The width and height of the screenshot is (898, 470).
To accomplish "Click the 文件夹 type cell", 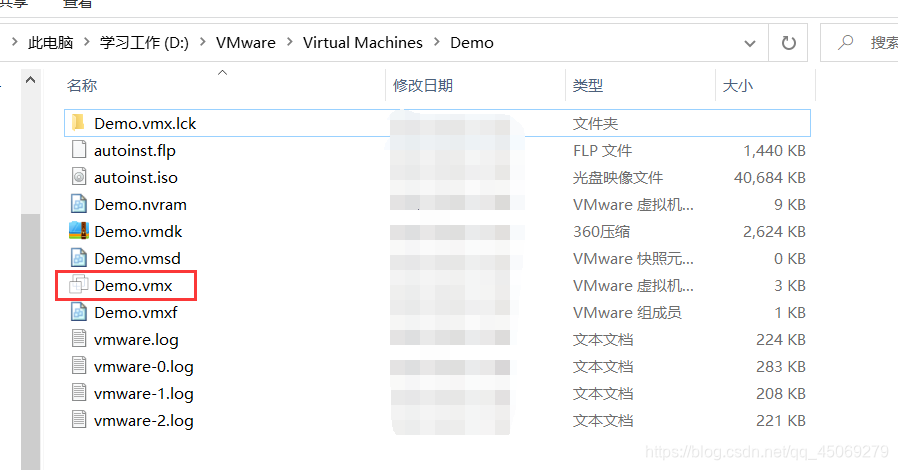I will [595, 124].
